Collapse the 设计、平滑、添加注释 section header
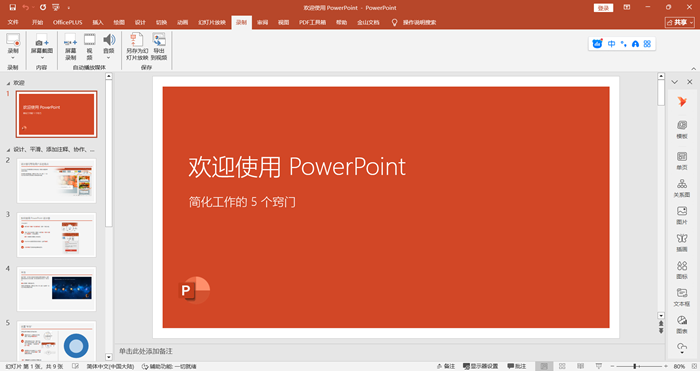The image size is (700, 371). 8,150
